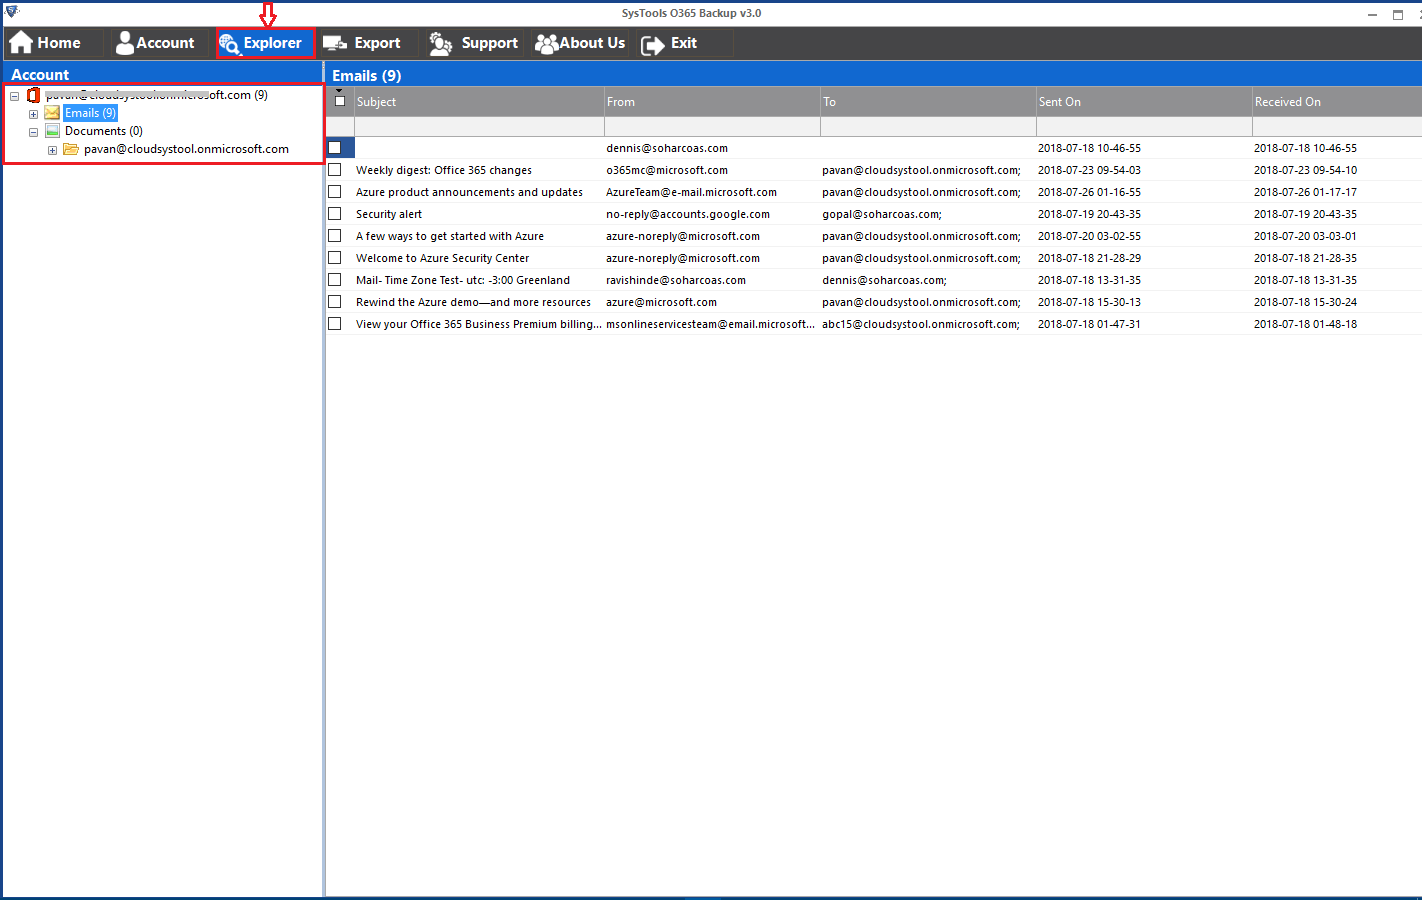The width and height of the screenshot is (1422, 900).
Task: Click the Office account icon in tree
Action: coord(33,95)
